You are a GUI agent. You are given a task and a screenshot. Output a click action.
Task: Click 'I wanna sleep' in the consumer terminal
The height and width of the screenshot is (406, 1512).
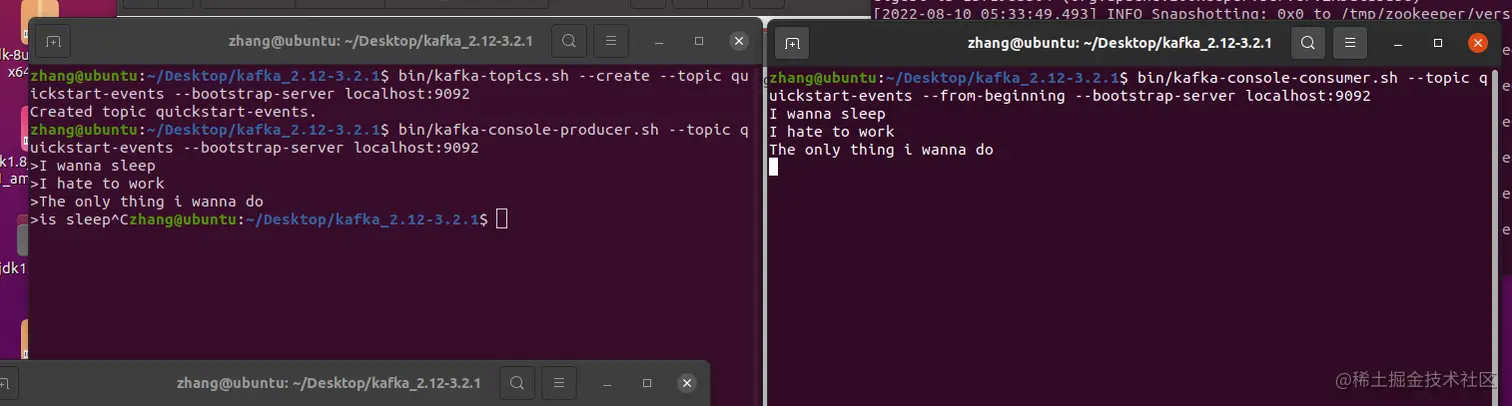click(827, 114)
